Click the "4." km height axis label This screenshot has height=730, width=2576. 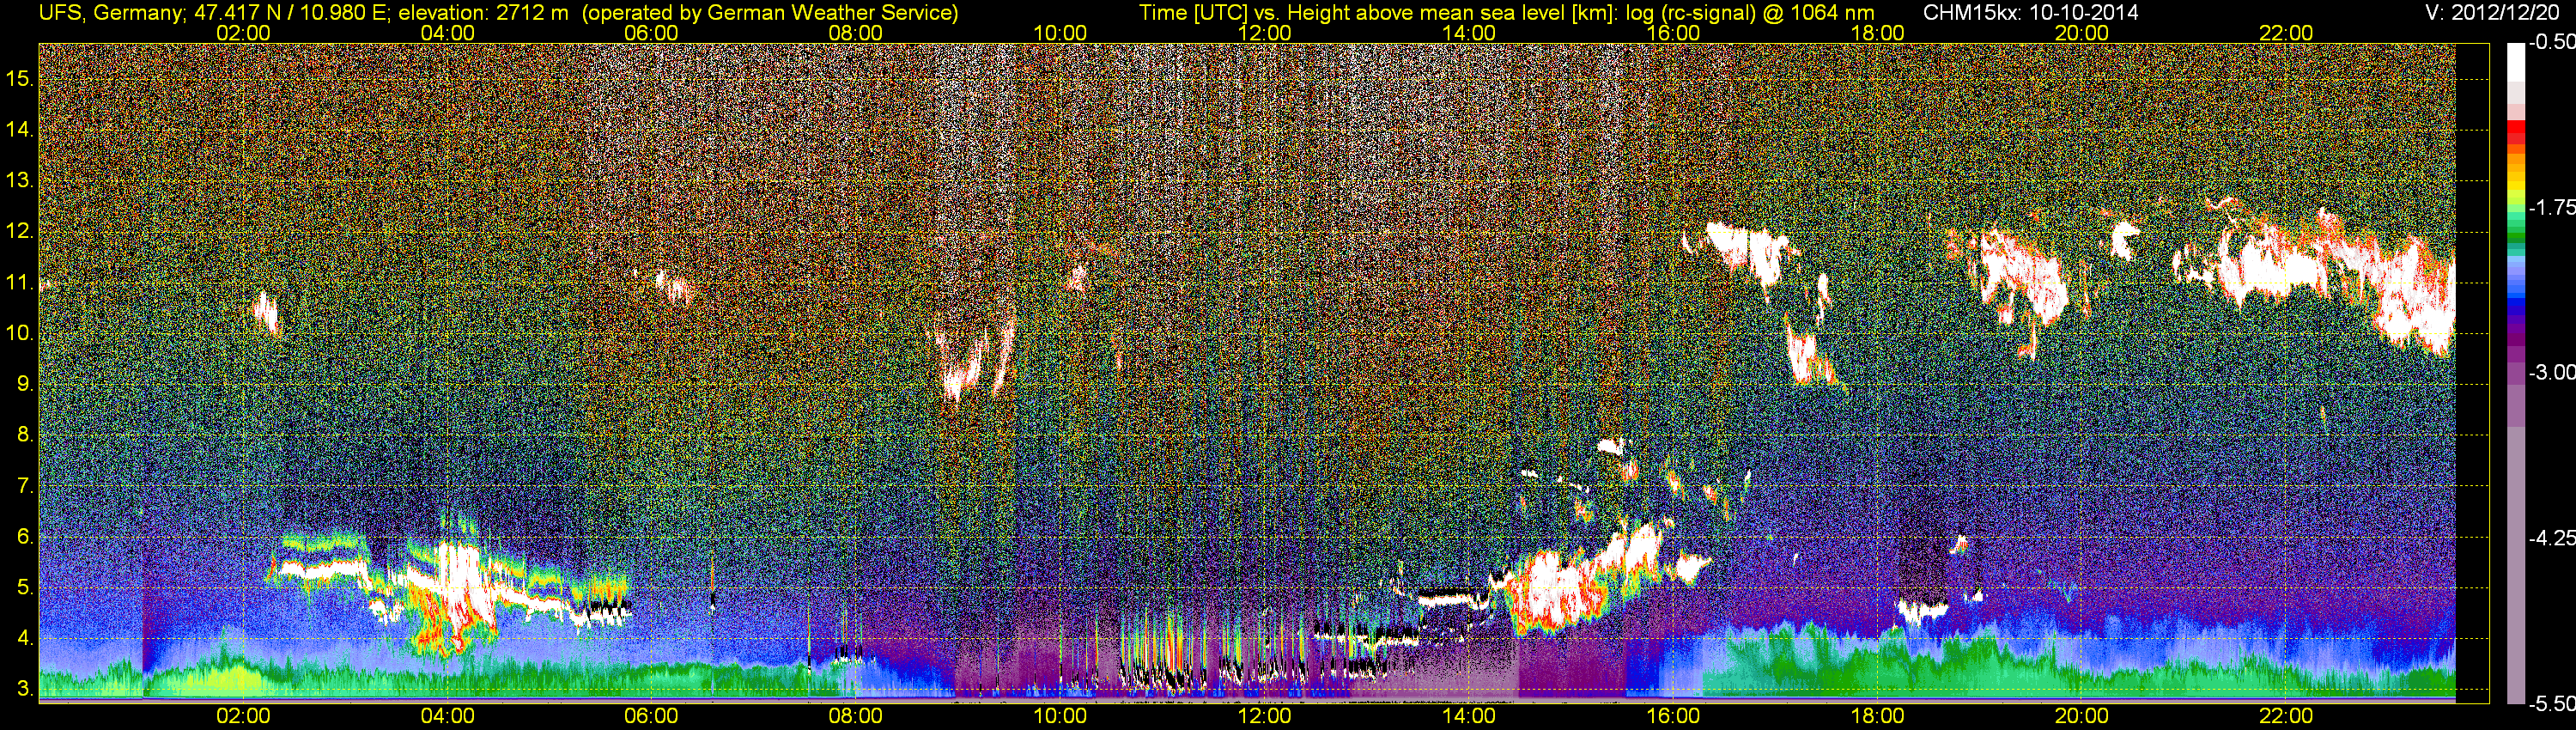tap(24, 638)
